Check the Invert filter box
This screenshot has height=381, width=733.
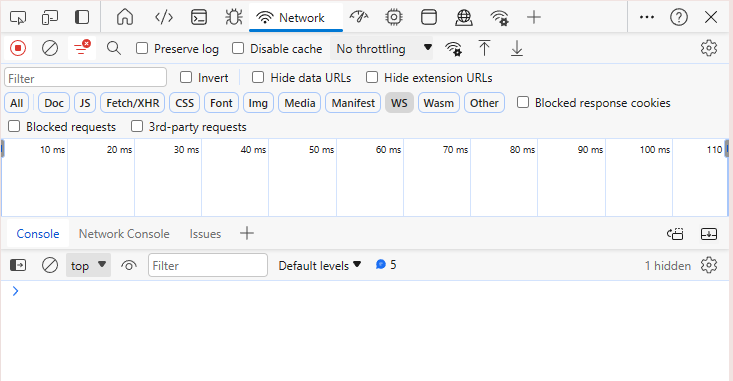click(186, 77)
